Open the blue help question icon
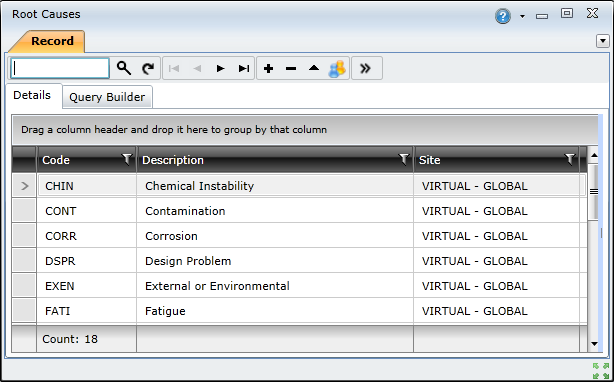Image resolution: width=614 pixels, height=382 pixels. 503,16
